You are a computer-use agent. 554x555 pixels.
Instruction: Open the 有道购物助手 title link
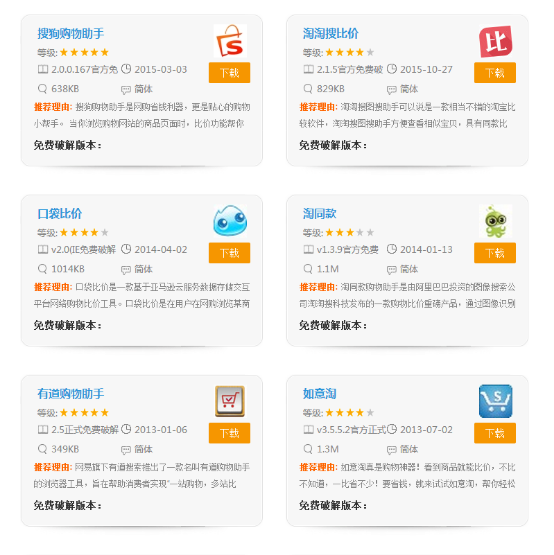[70, 394]
